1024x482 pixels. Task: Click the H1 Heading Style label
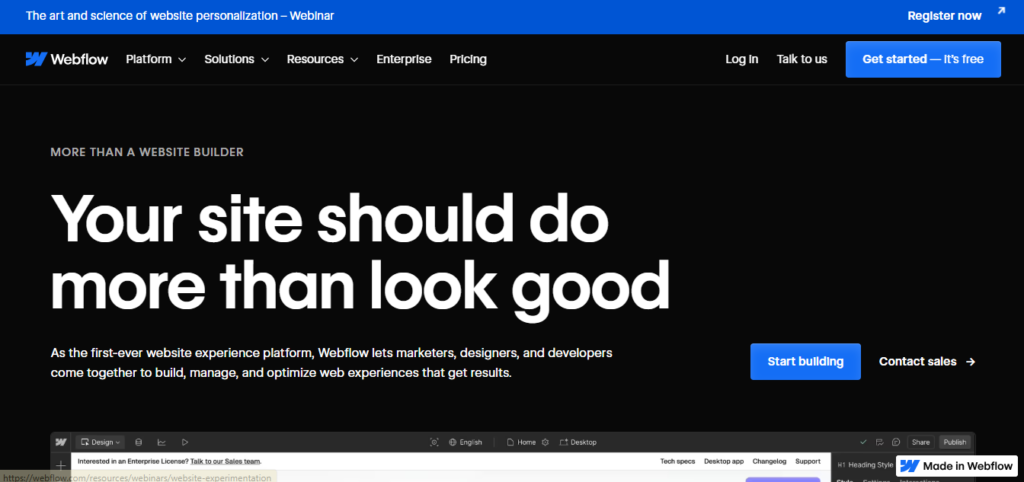pos(865,464)
